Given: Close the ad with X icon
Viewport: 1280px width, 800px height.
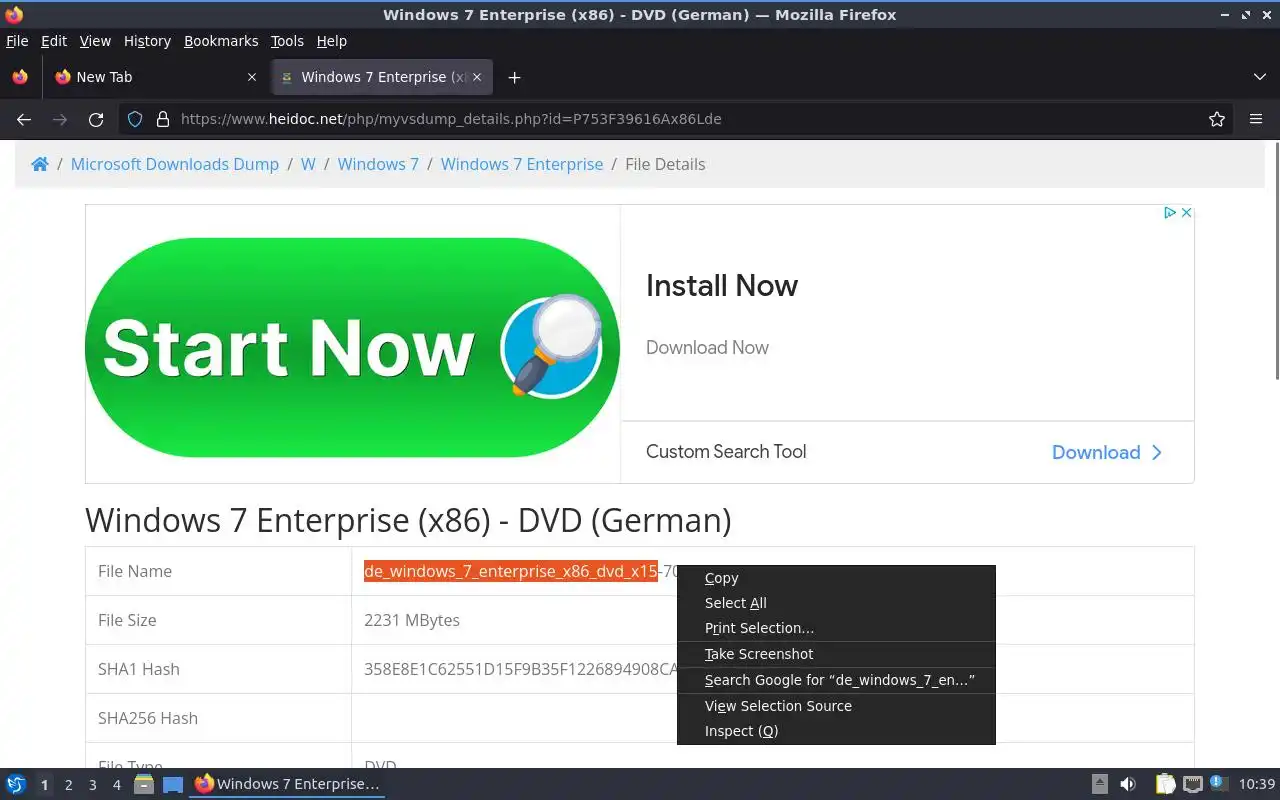Looking at the screenshot, I should point(1186,212).
